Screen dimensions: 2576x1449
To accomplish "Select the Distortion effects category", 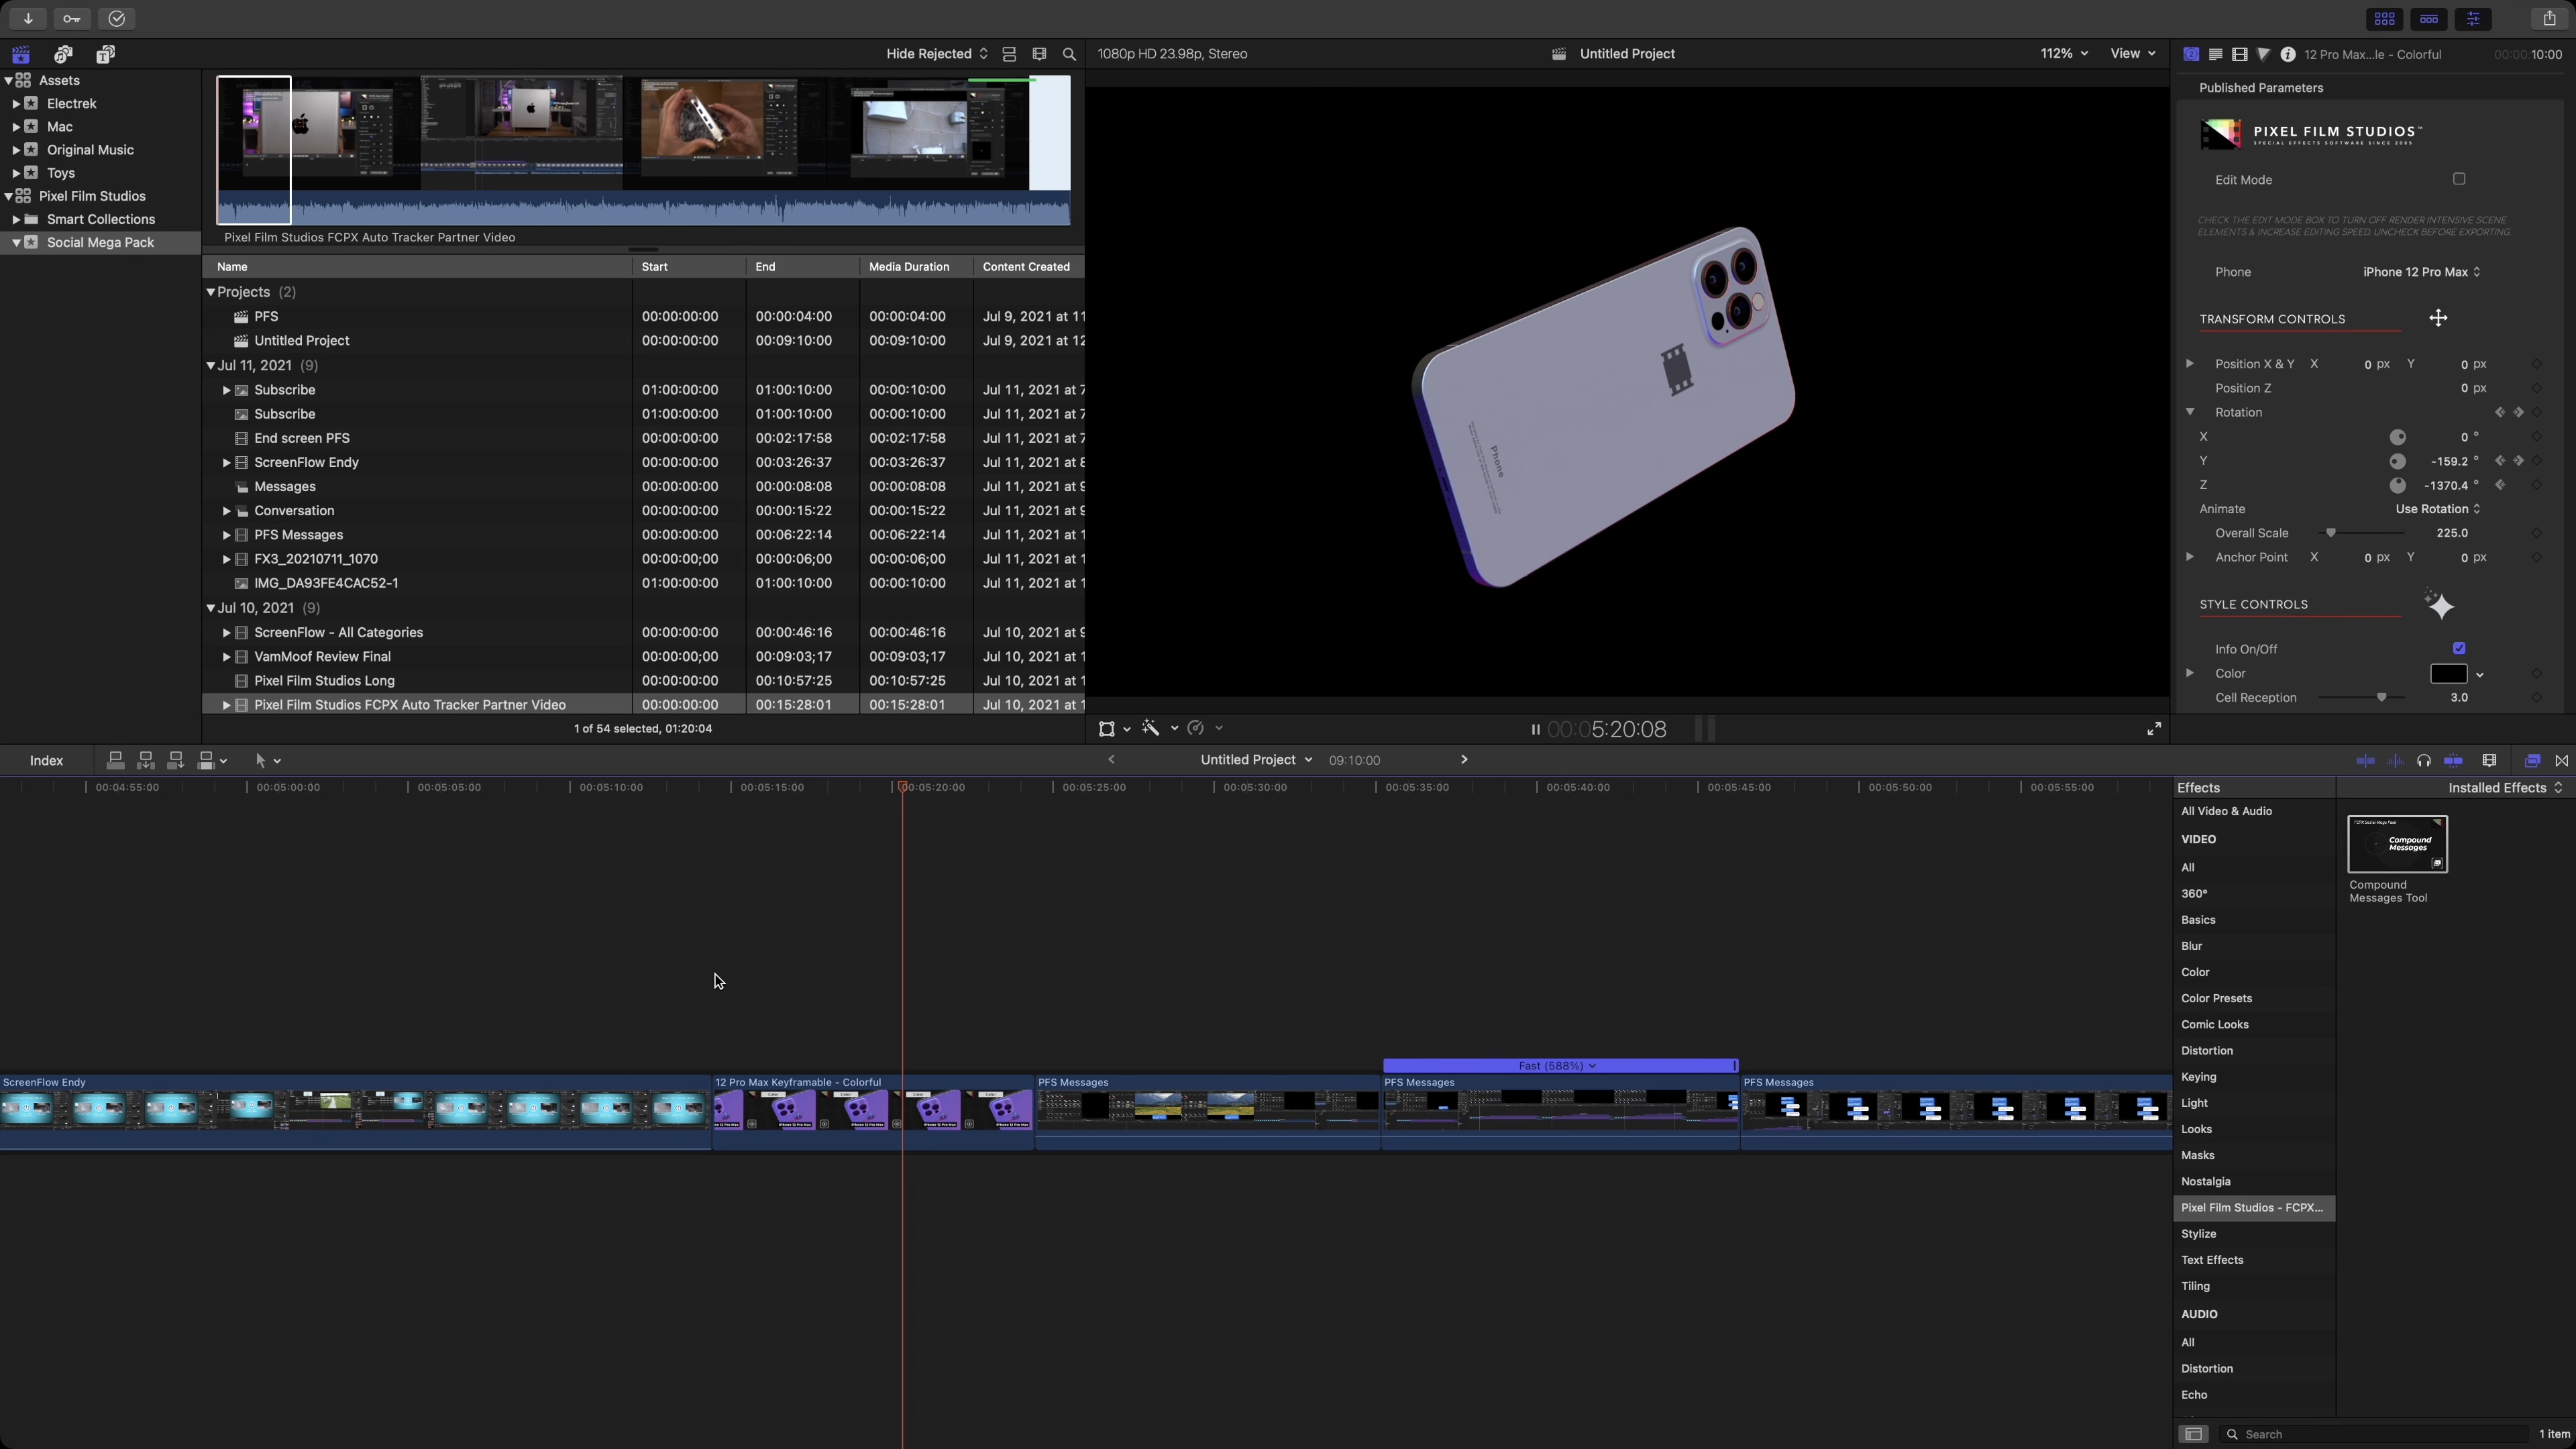I will tap(2207, 1050).
